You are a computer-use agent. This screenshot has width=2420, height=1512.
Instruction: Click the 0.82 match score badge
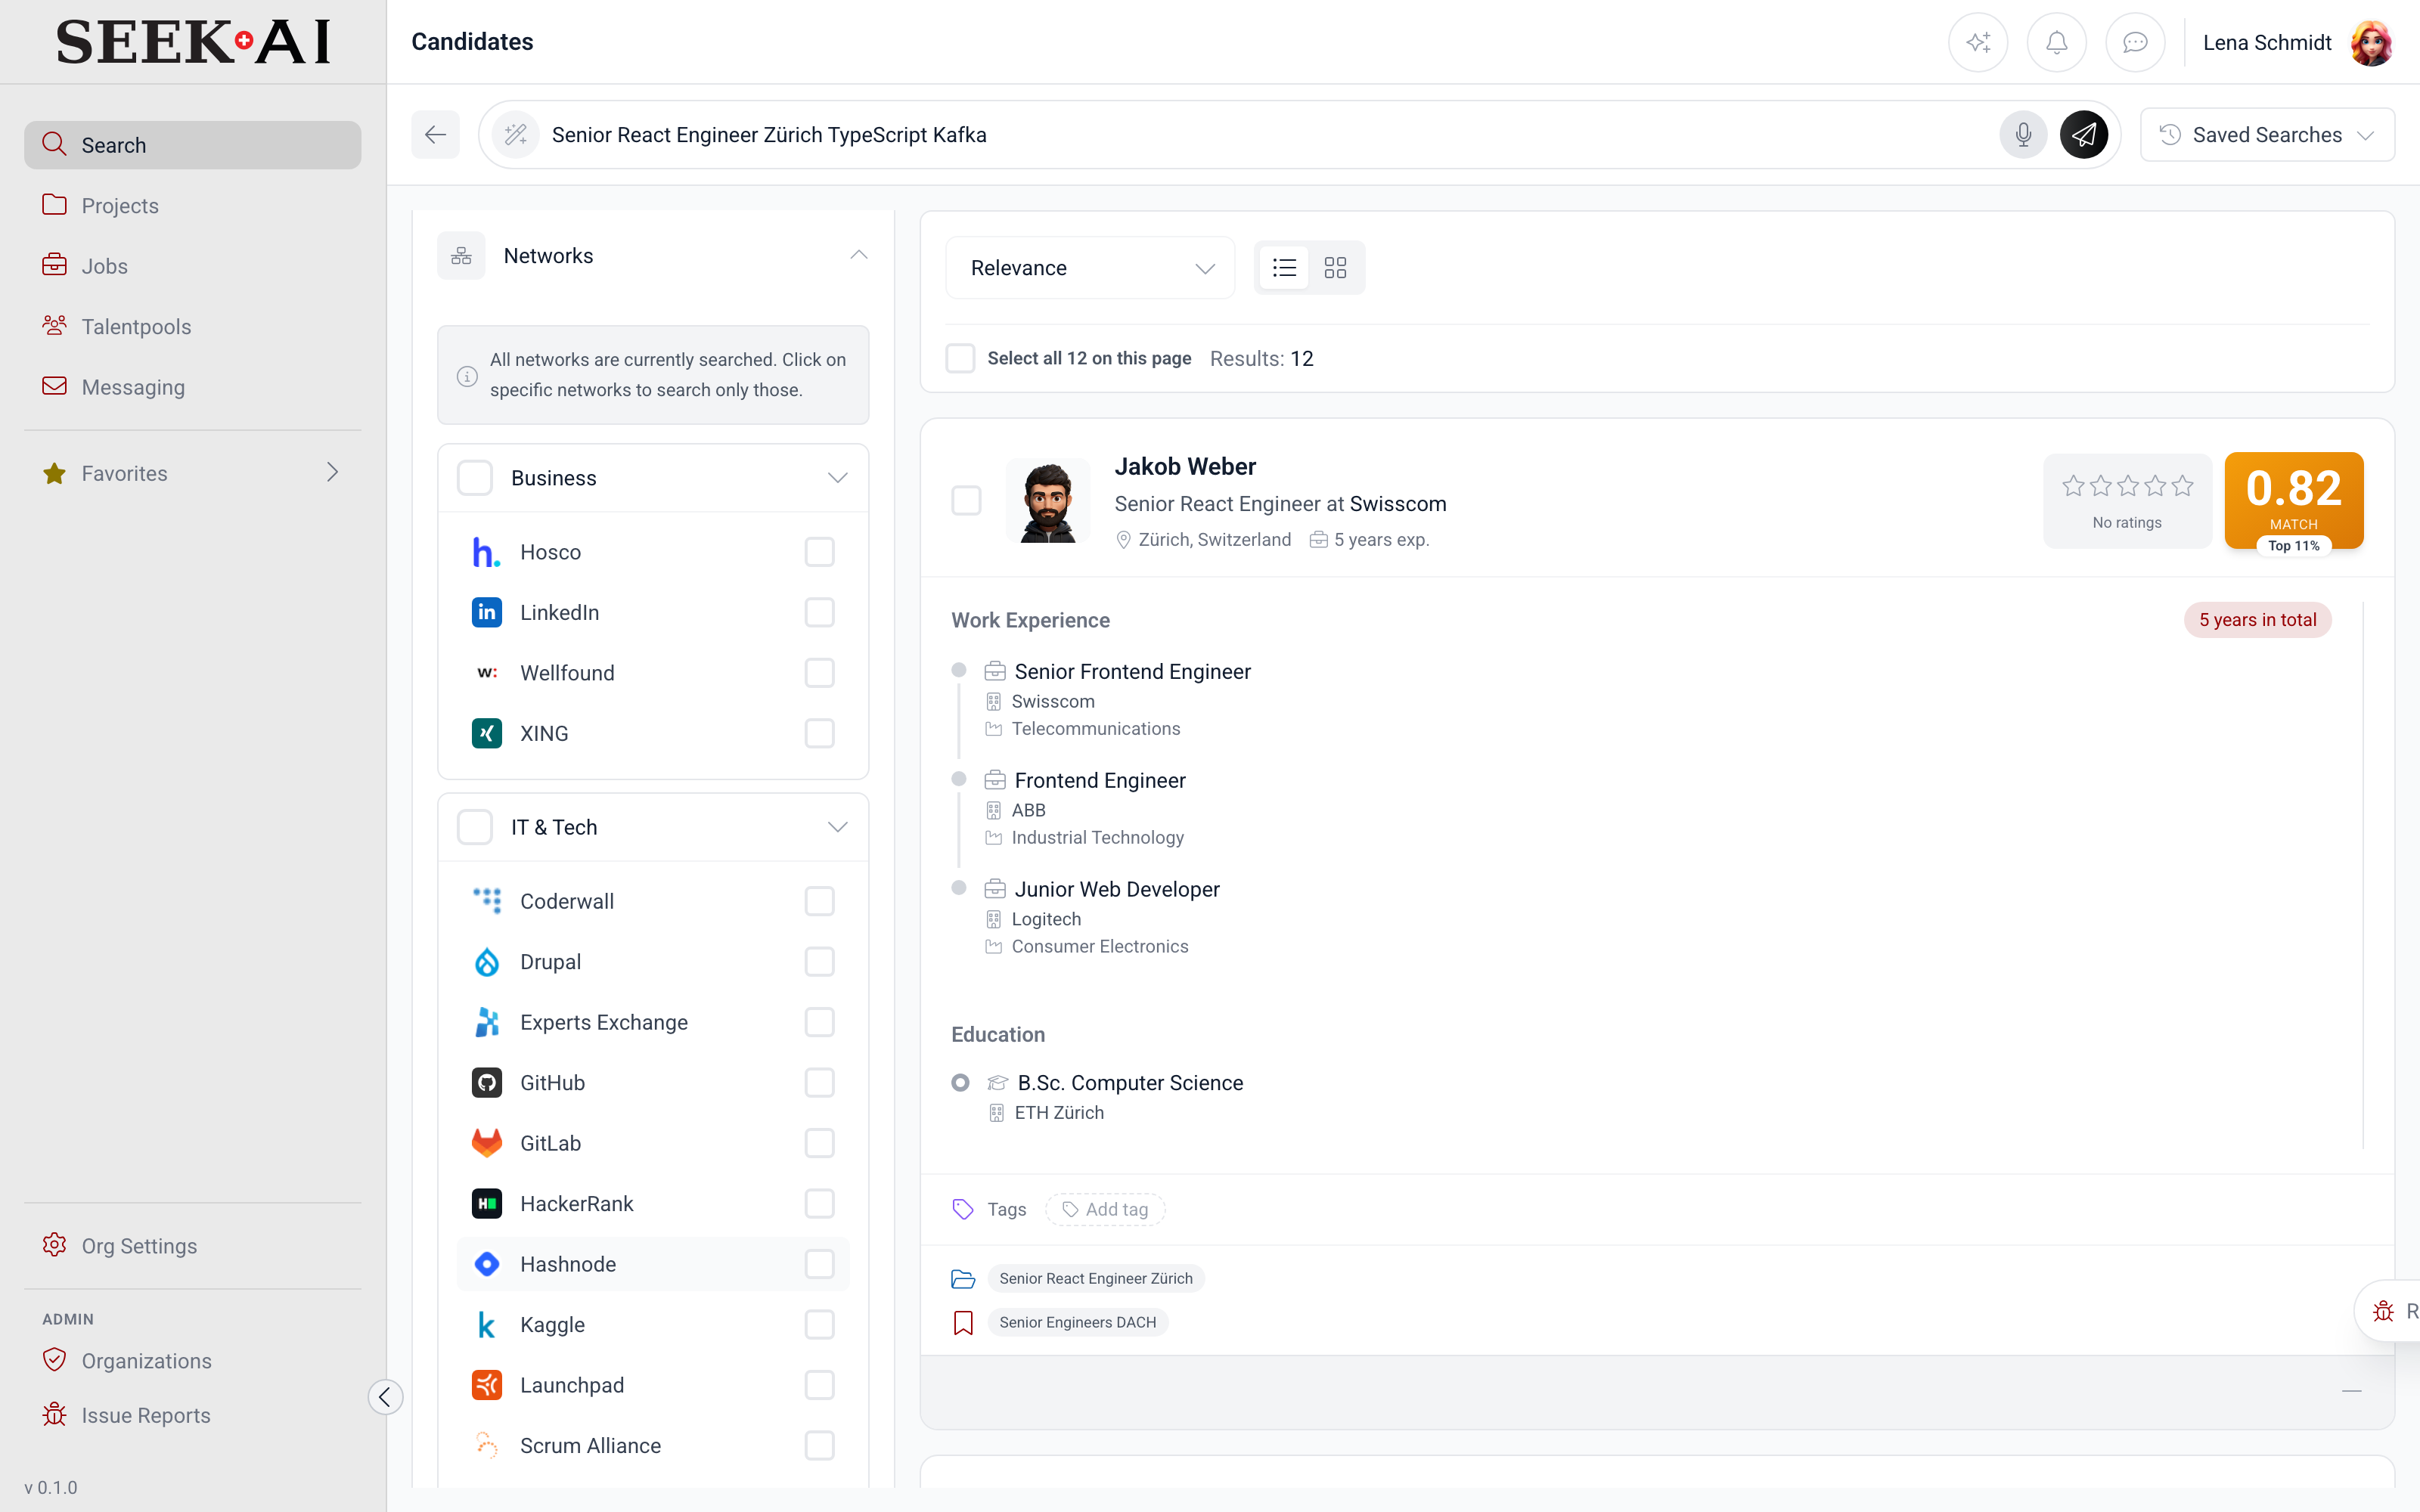pos(2293,500)
